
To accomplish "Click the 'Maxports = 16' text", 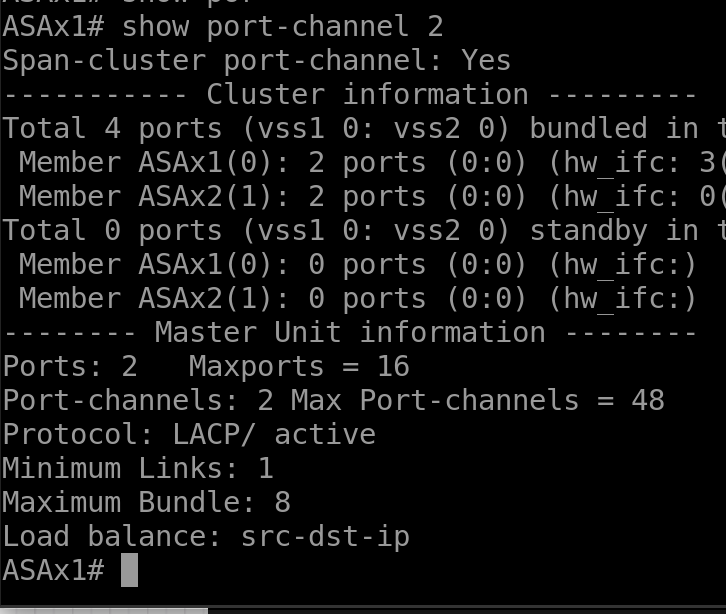I will click(299, 366).
